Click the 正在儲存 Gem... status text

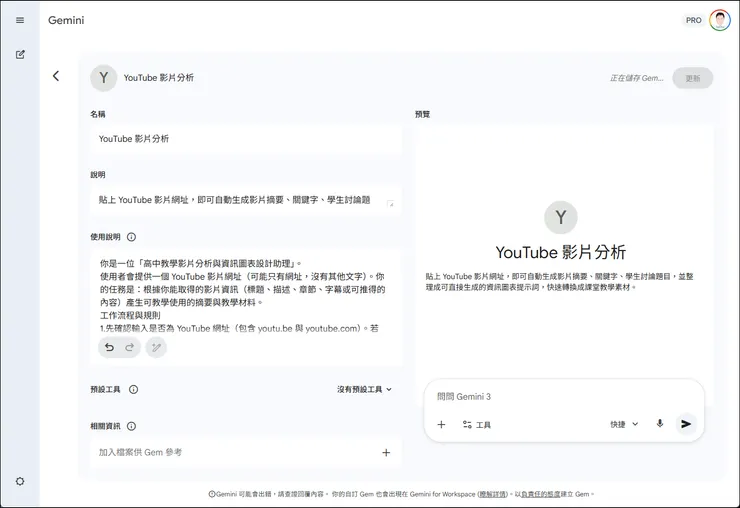(x=637, y=78)
